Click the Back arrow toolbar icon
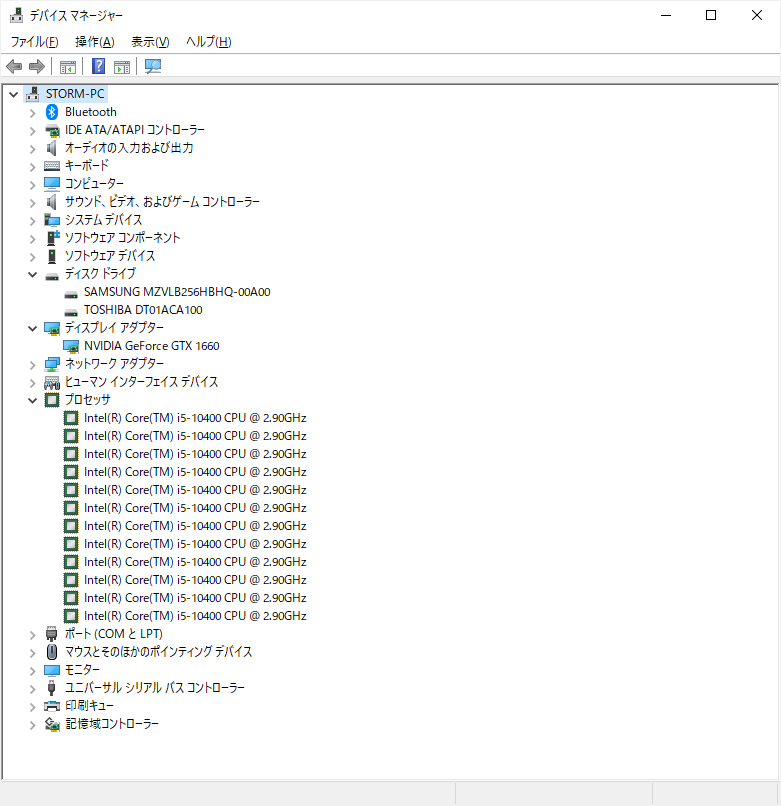This screenshot has height=806, width=781. (x=14, y=66)
